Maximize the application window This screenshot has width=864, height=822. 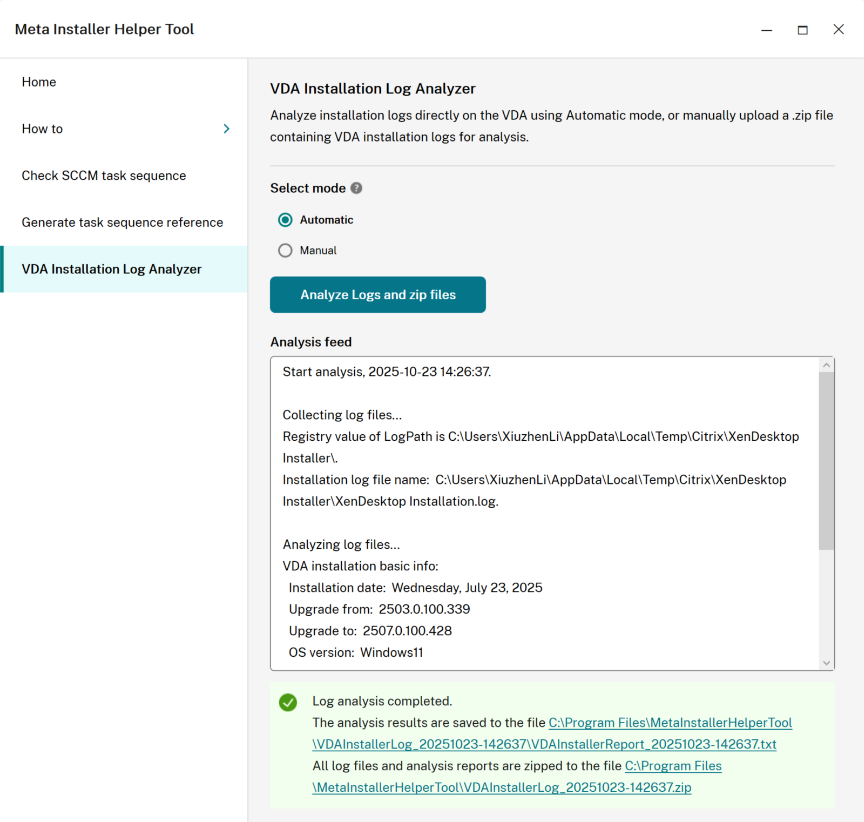point(802,30)
